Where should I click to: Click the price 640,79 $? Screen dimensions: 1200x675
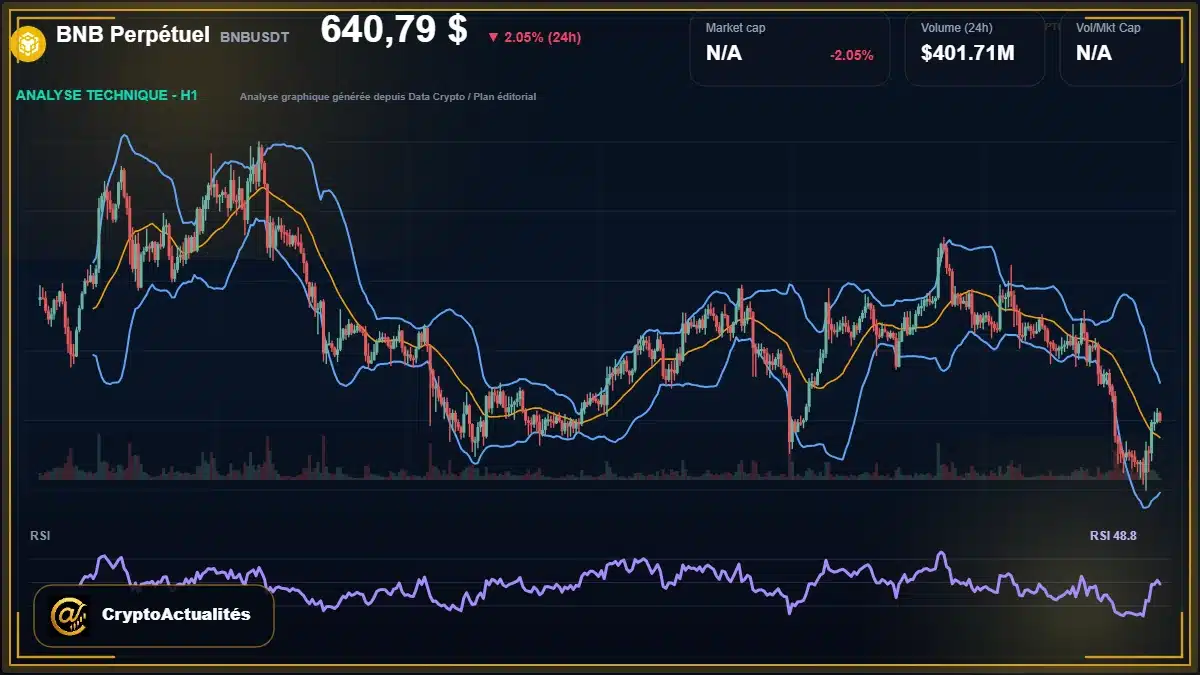(394, 29)
